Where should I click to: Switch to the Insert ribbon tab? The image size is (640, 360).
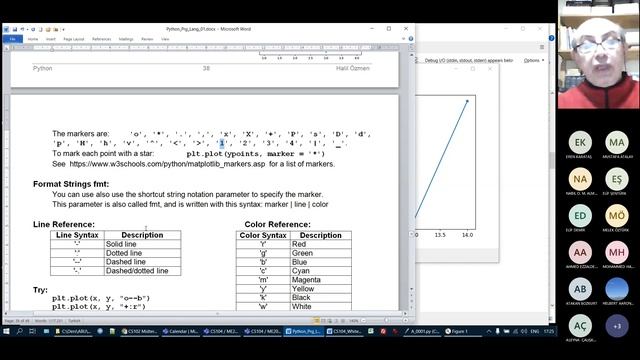51,39
